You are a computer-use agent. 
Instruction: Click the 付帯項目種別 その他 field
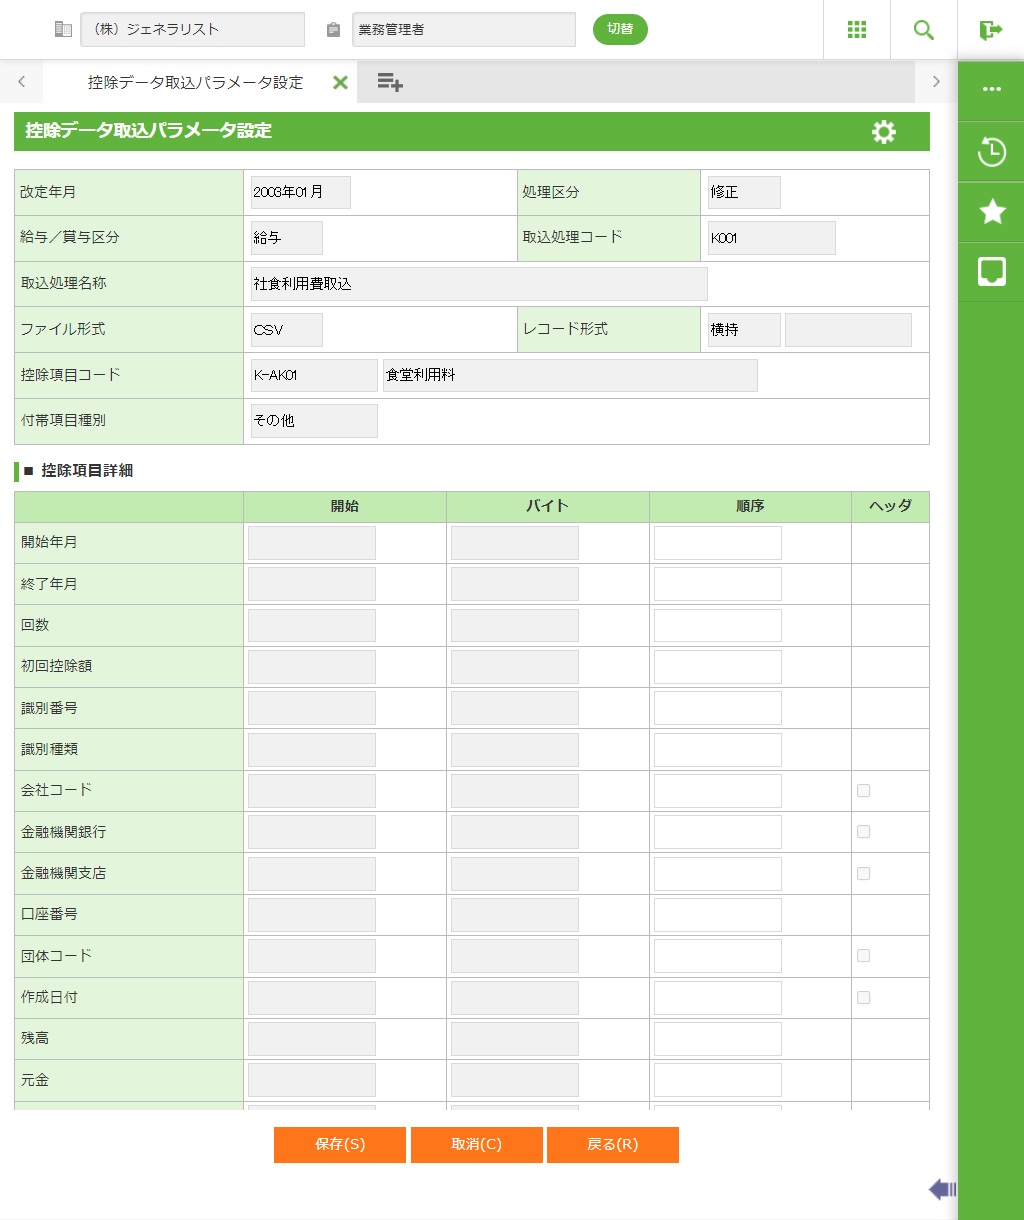tap(314, 421)
